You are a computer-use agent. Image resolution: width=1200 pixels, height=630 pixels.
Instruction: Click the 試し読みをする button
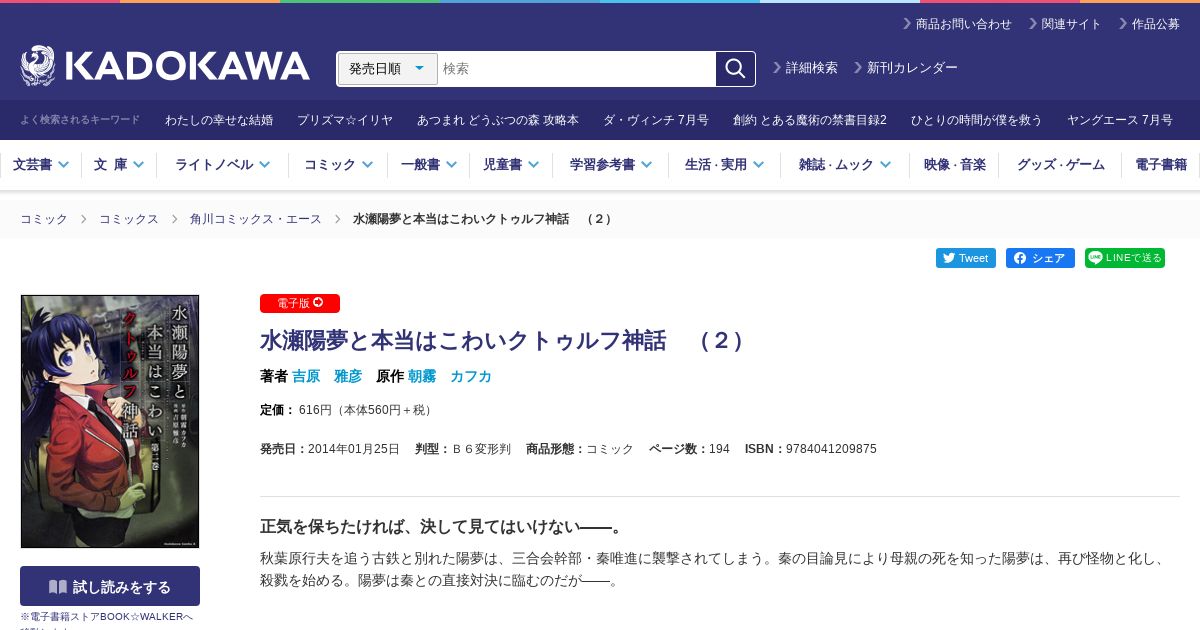tap(110, 587)
